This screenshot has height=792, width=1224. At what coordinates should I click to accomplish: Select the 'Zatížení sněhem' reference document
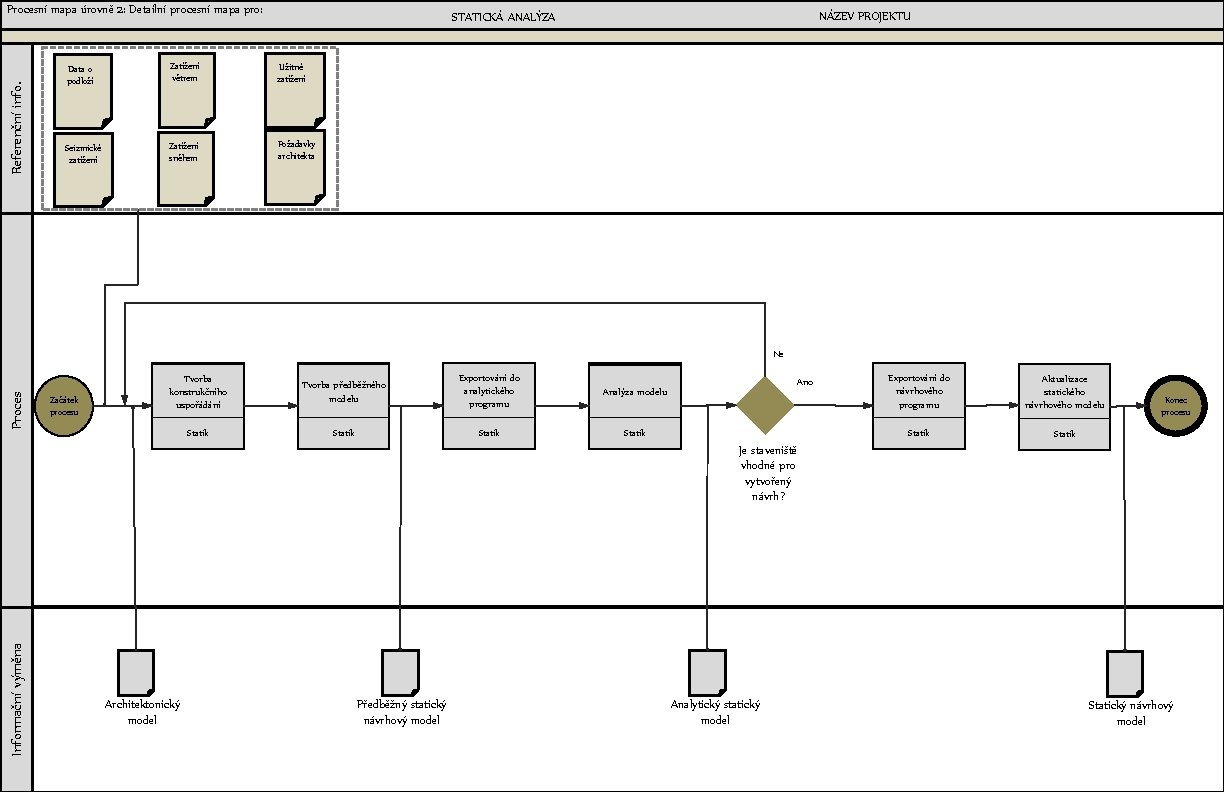point(186,169)
